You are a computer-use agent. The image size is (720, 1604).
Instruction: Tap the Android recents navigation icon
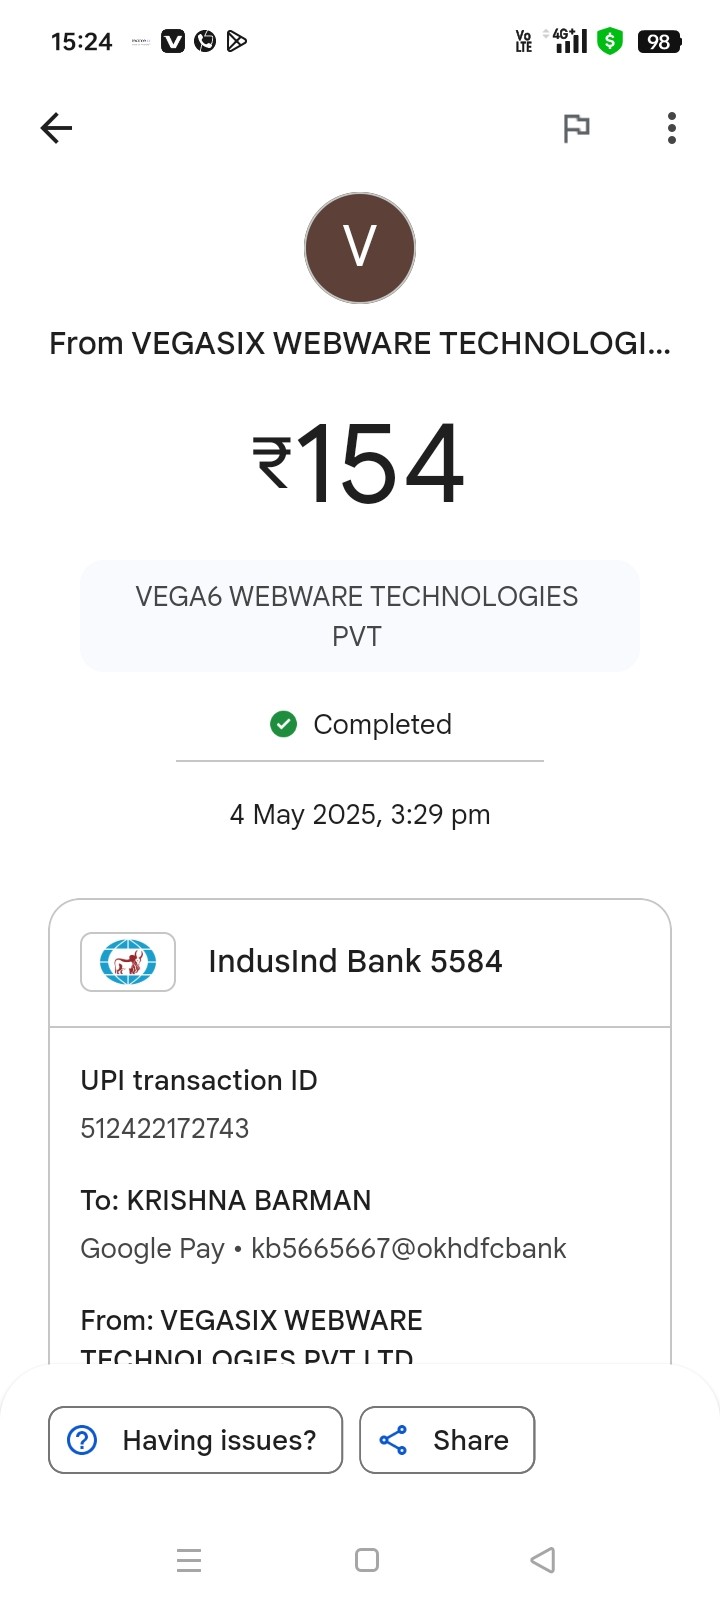click(x=189, y=1560)
